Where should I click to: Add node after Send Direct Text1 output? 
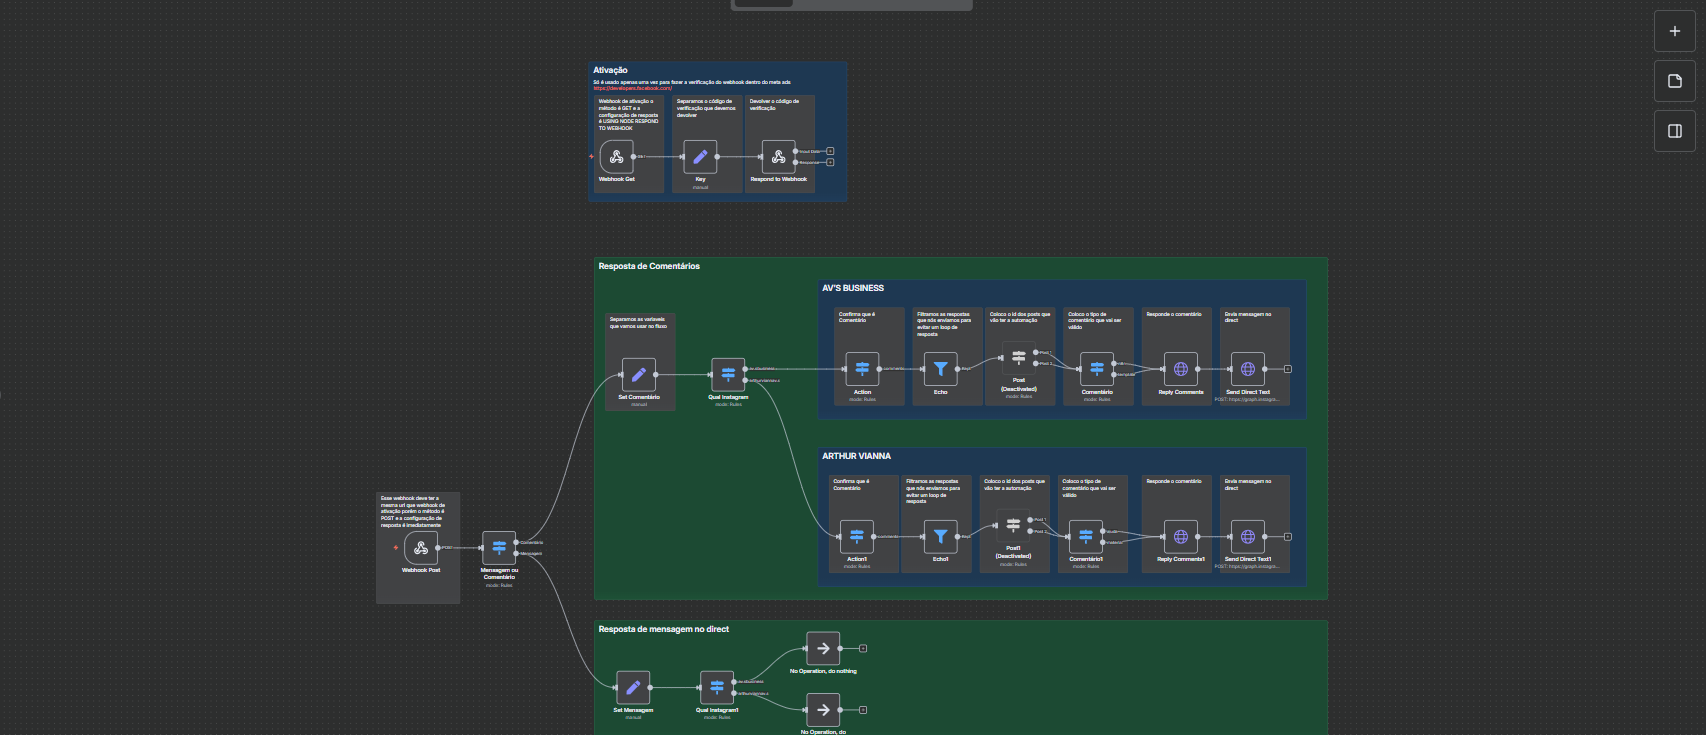pyautogui.click(x=1288, y=537)
